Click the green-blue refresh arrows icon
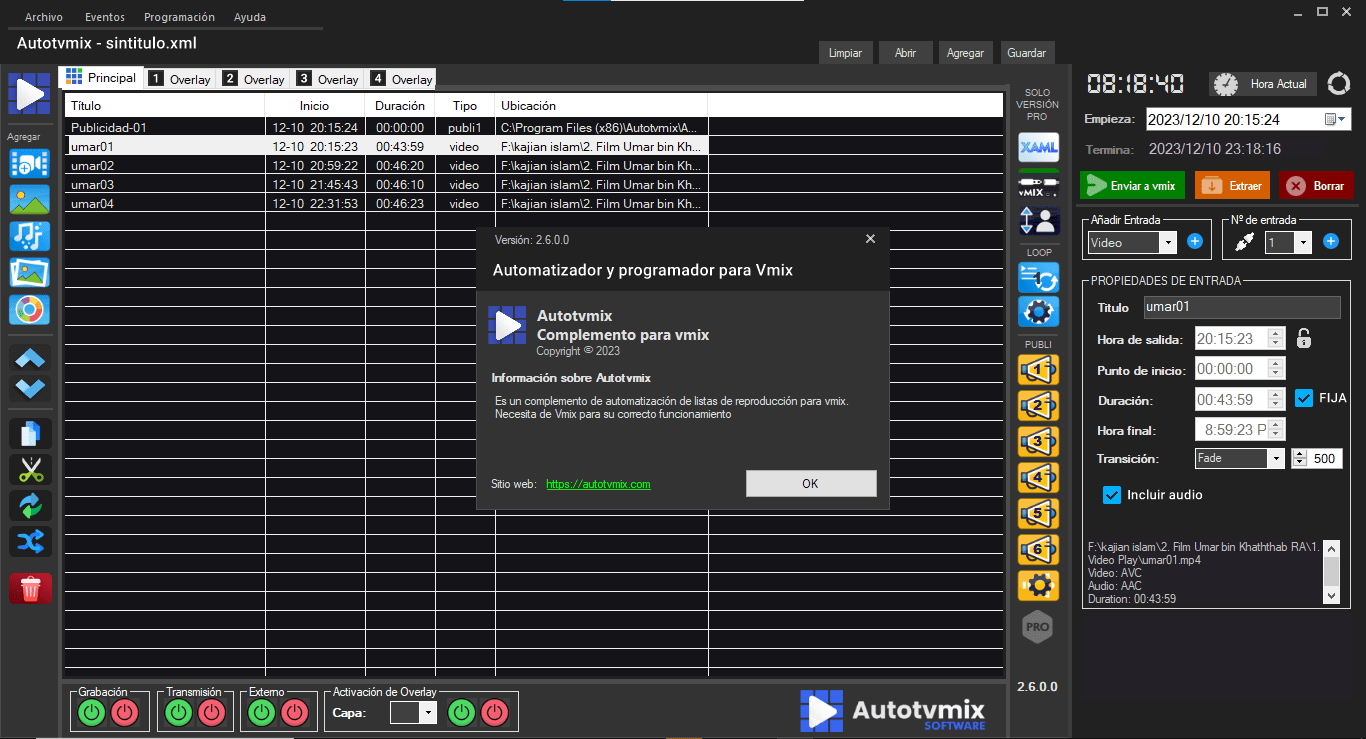The height and width of the screenshot is (739, 1366). pos(30,505)
